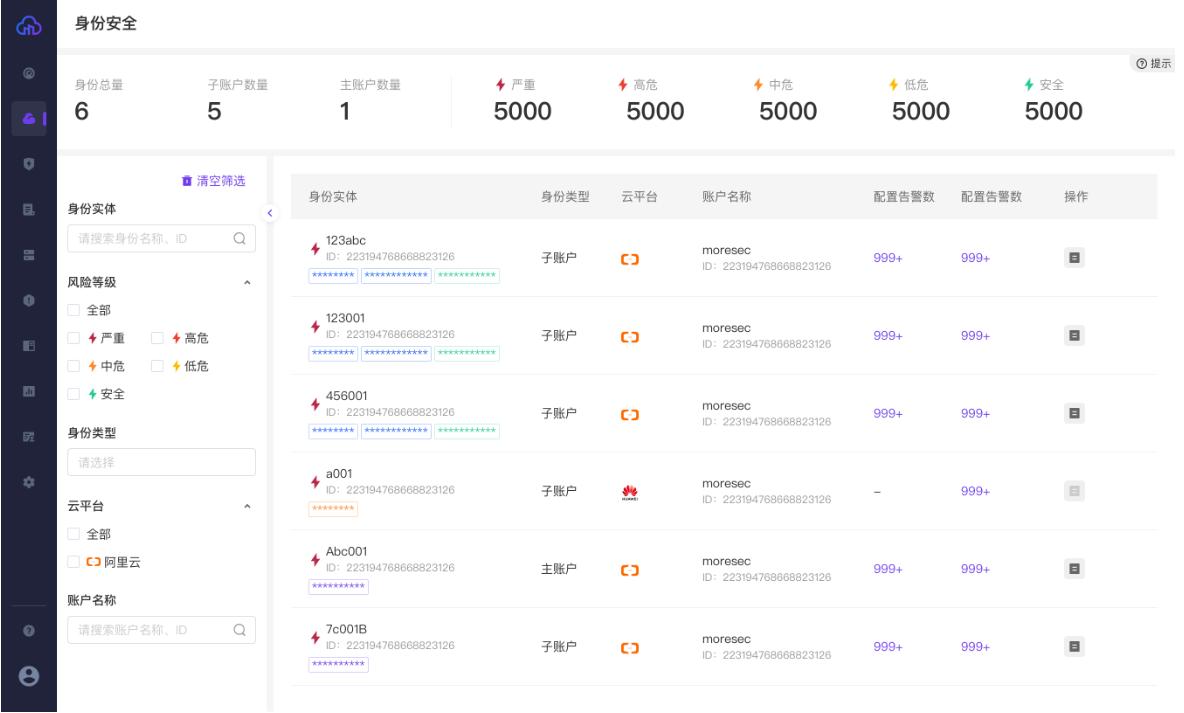Collapse the filter panel with the arrow
1184x713 pixels.
(270, 213)
